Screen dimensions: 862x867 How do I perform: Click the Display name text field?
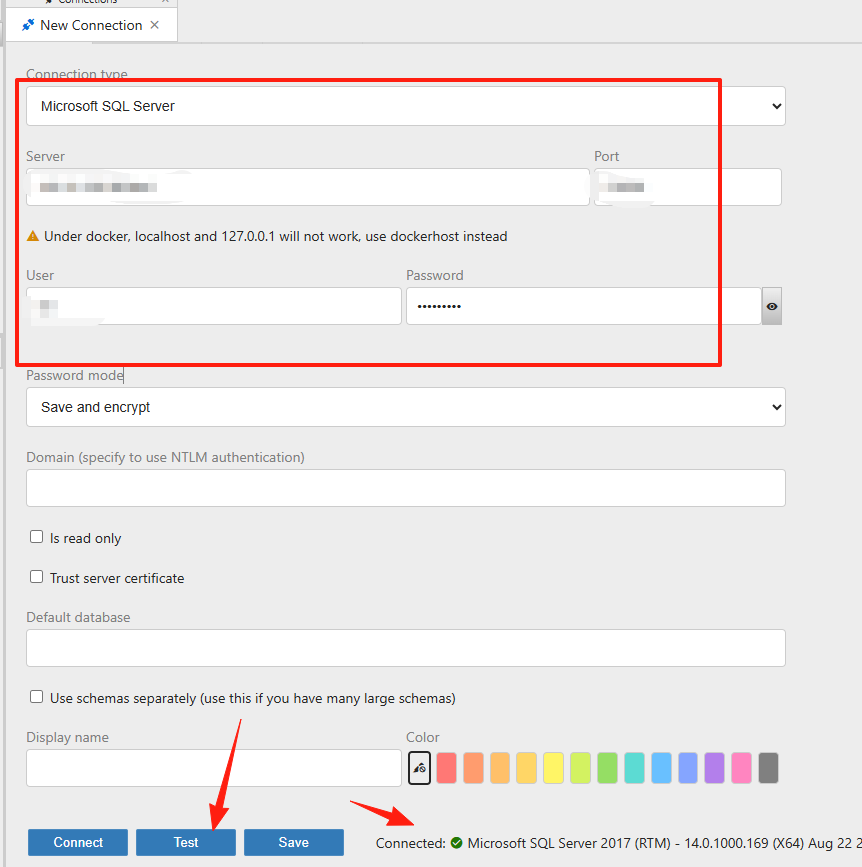tap(213, 767)
